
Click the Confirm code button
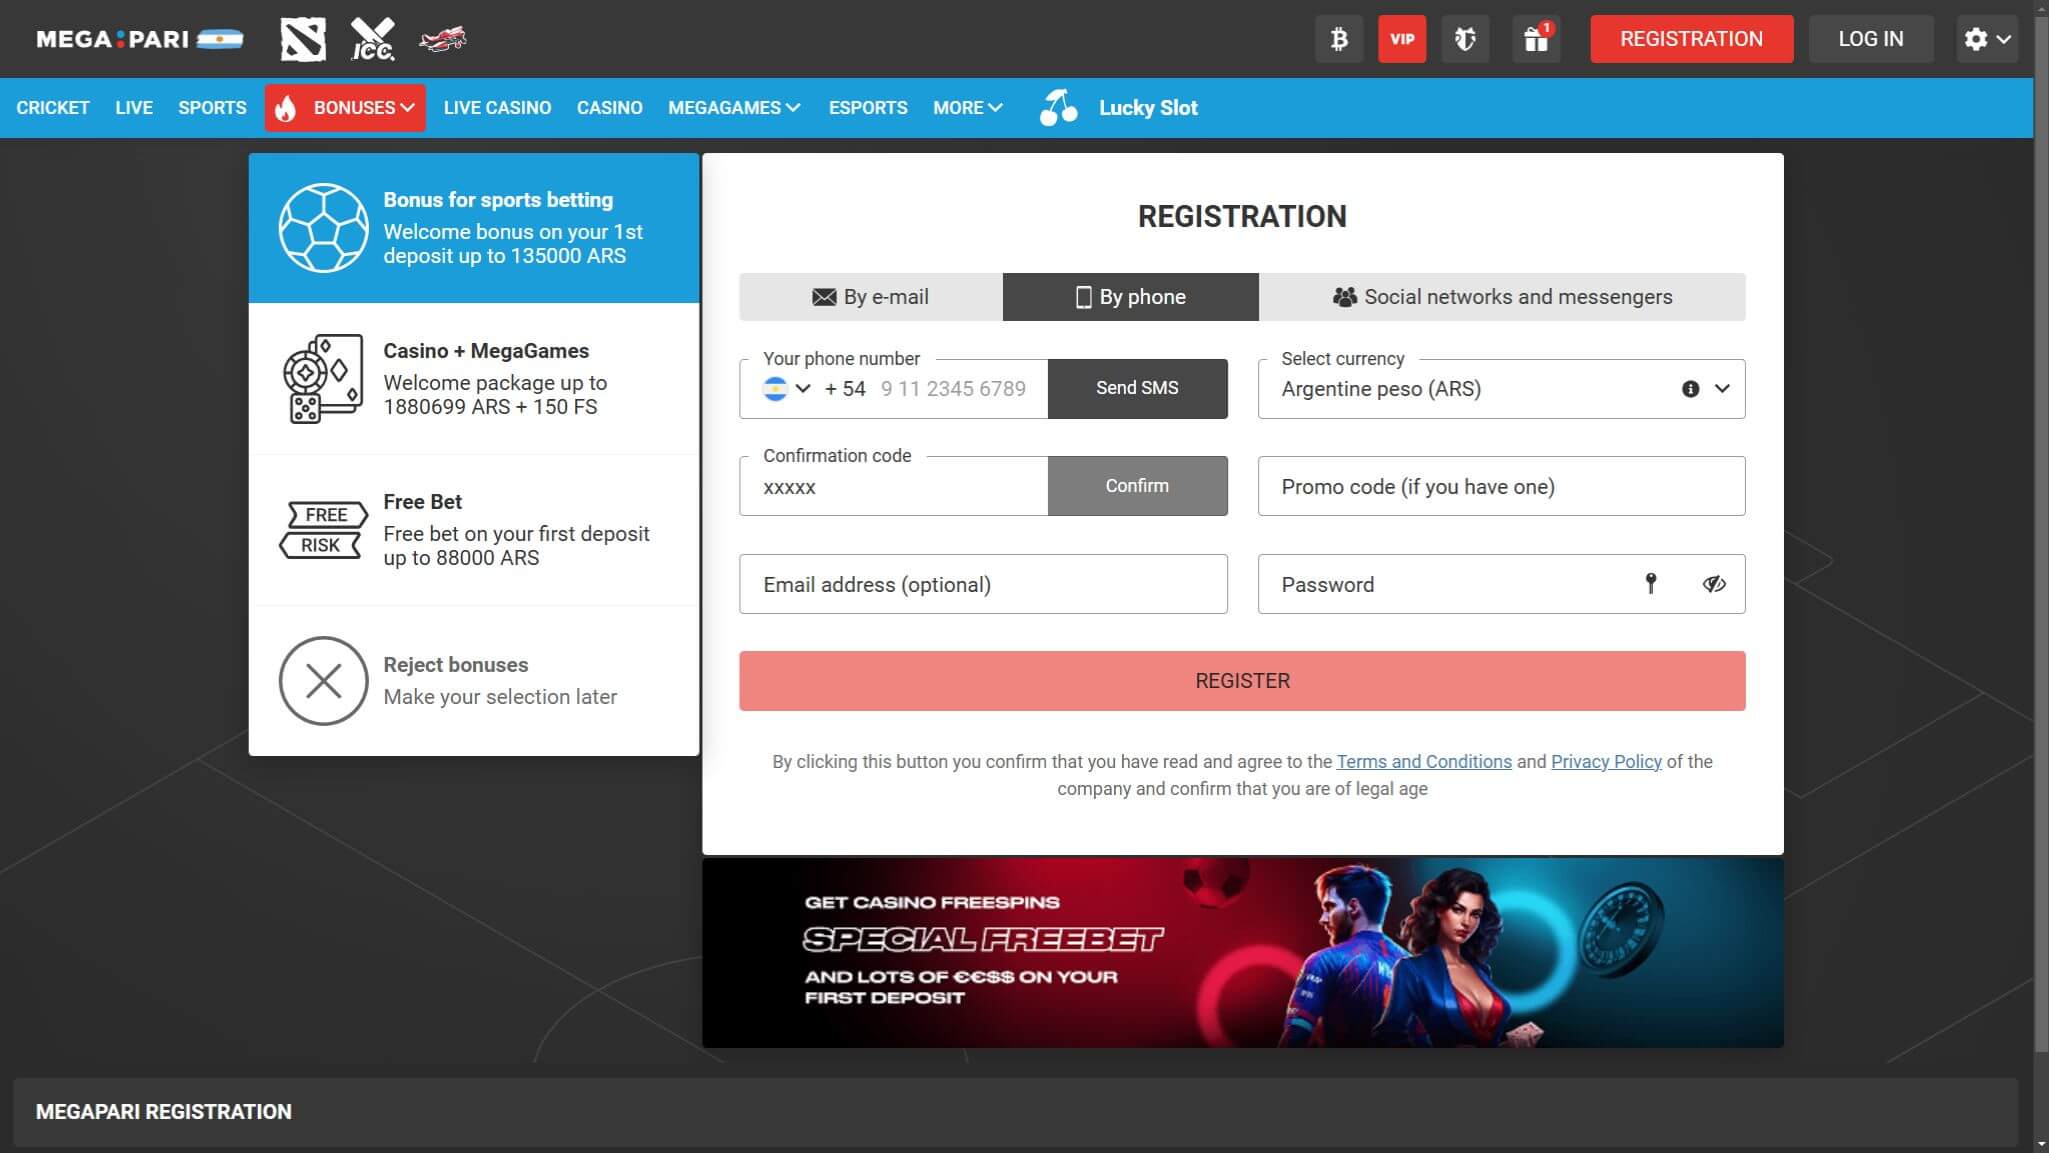tap(1137, 486)
